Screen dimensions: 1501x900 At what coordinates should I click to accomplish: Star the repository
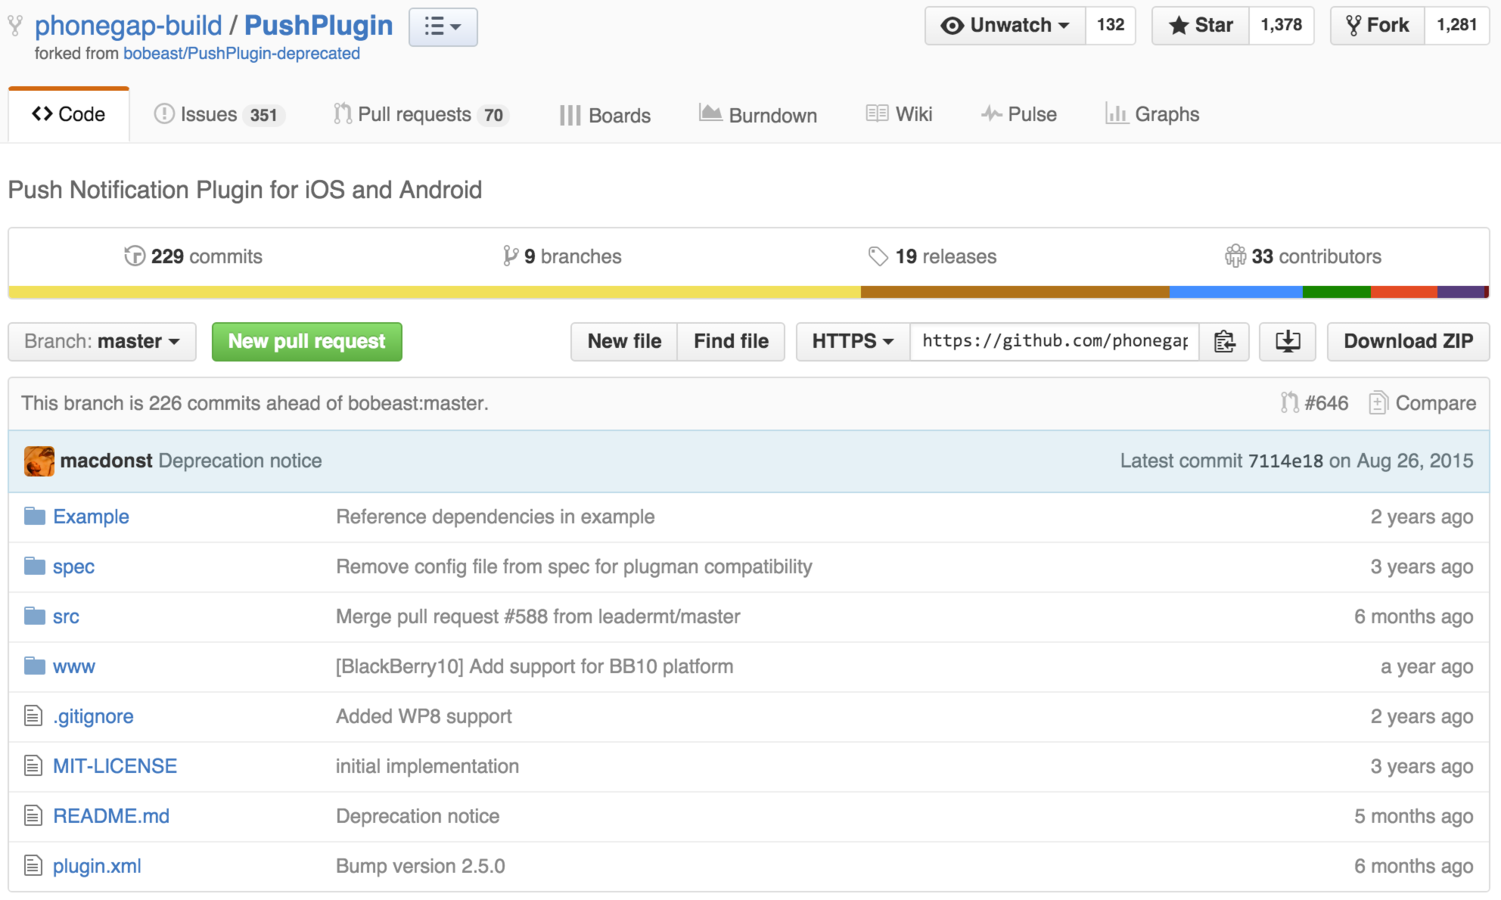pos(1200,25)
